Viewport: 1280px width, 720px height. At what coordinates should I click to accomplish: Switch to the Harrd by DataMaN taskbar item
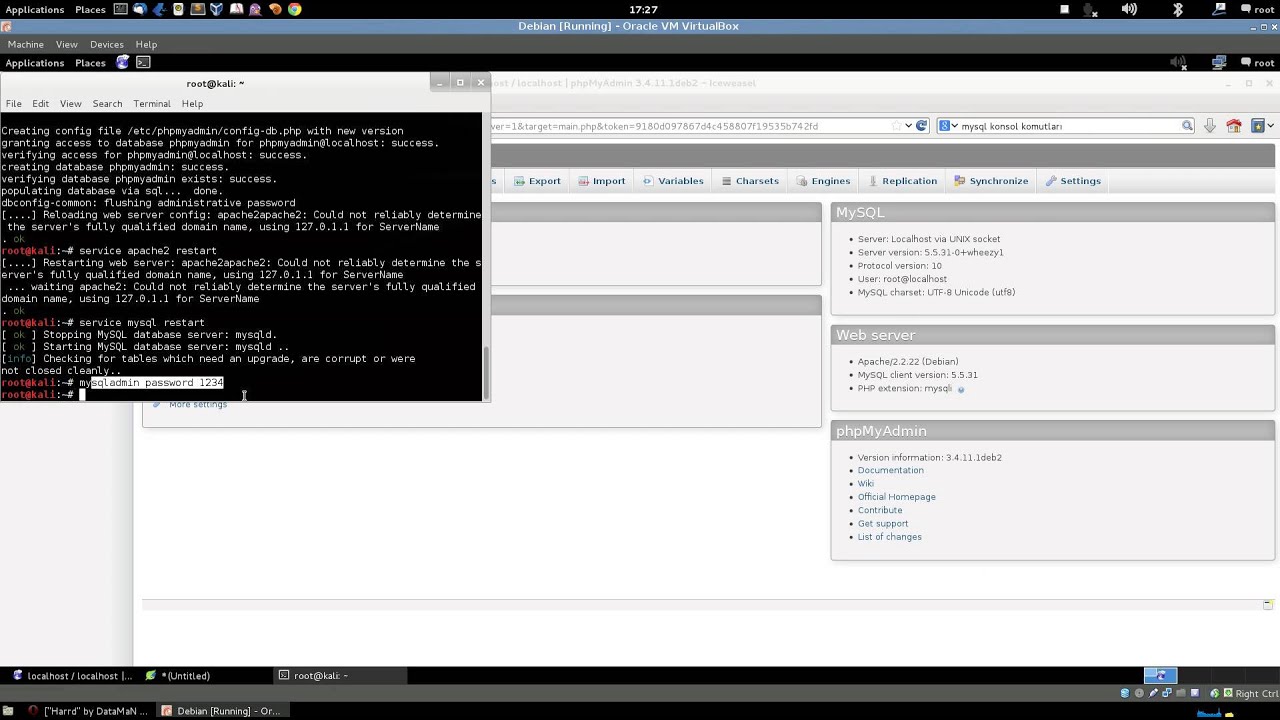point(88,711)
